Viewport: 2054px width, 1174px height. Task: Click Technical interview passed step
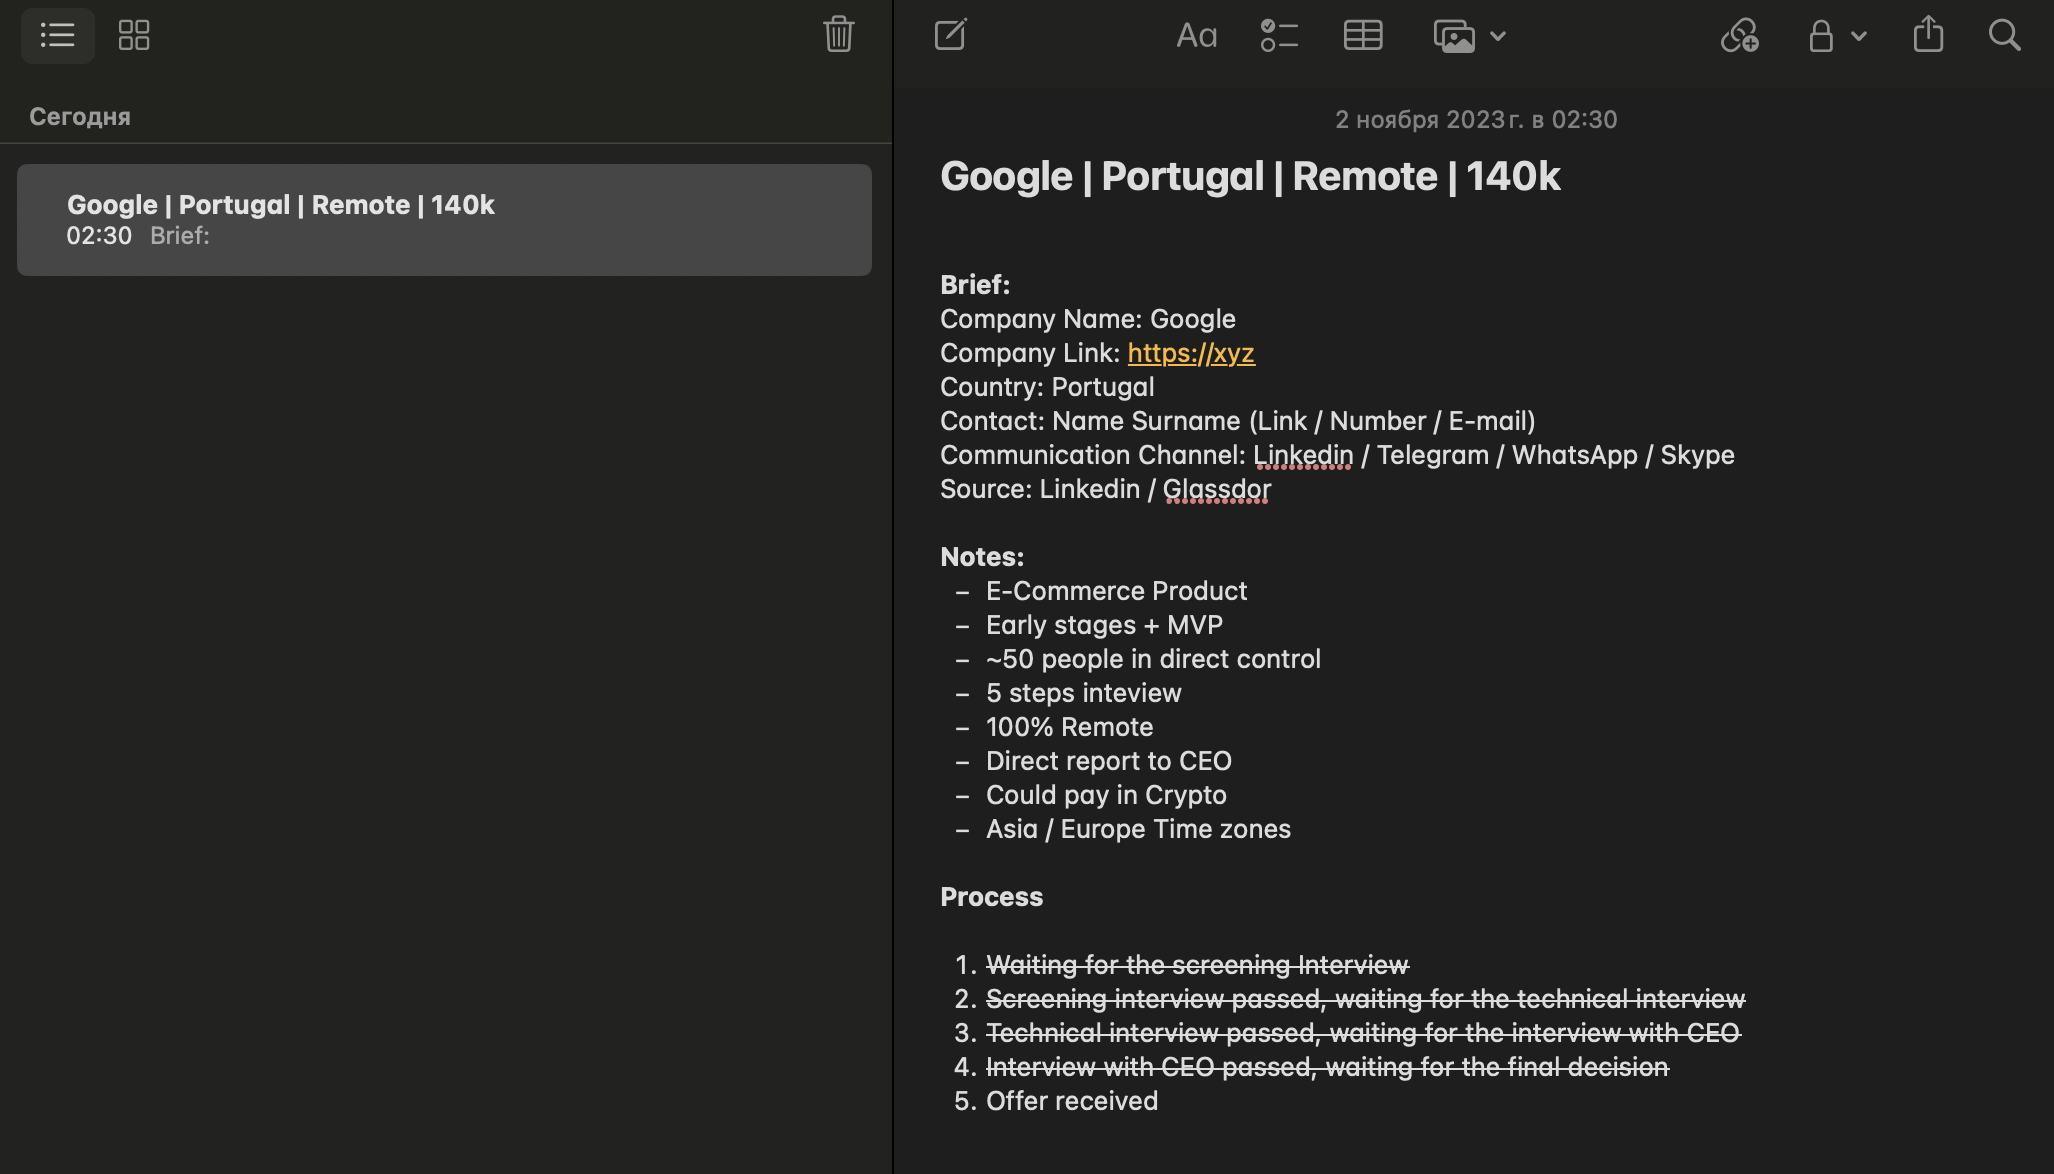pyautogui.click(x=1363, y=1033)
